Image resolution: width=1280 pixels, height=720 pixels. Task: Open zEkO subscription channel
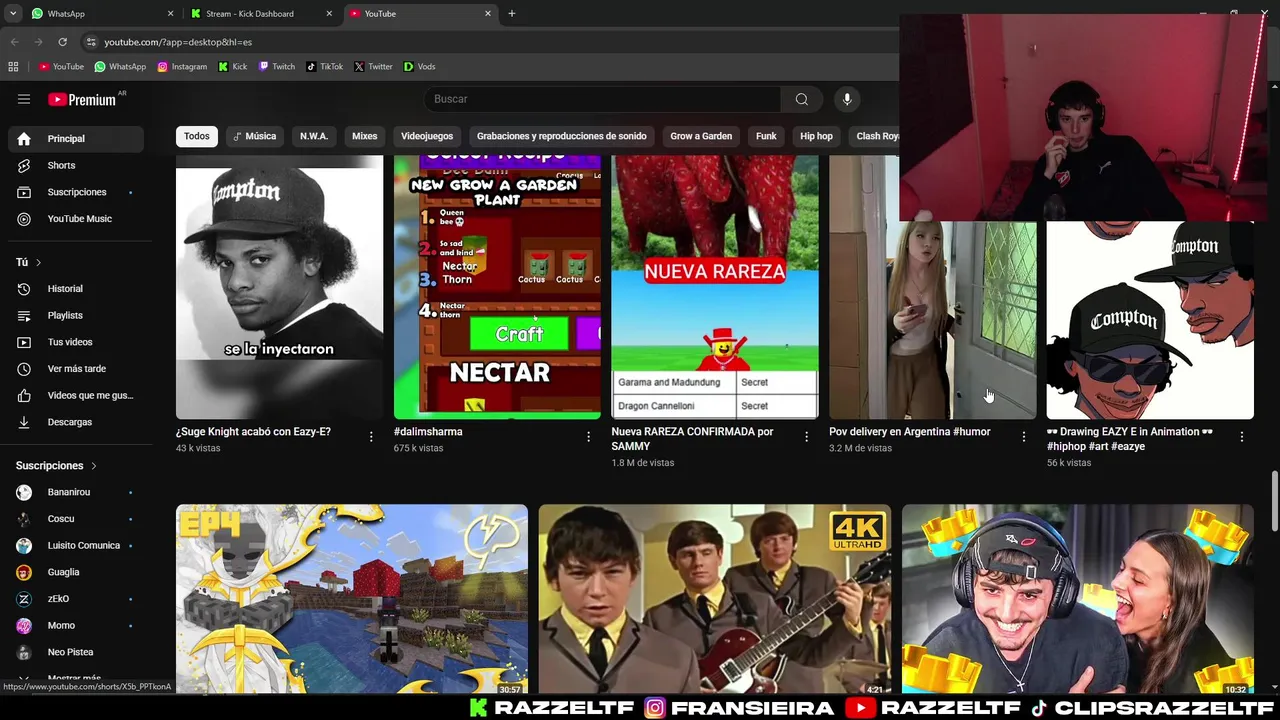pyautogui.click(x=76, y=599)
